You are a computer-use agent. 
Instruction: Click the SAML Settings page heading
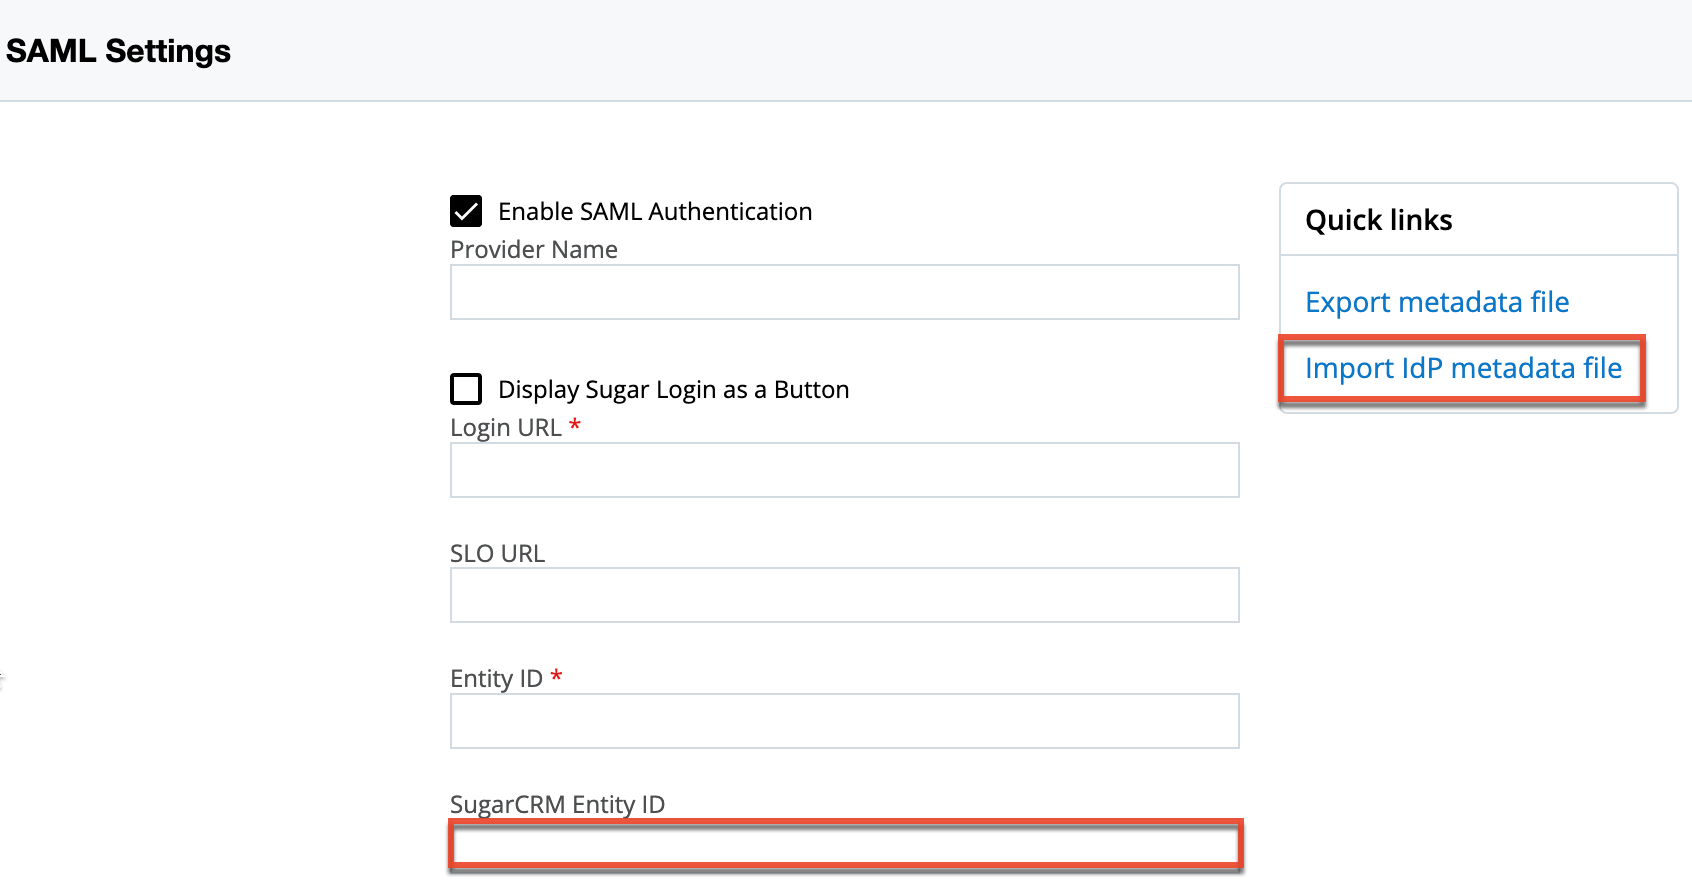click(119, 50)
